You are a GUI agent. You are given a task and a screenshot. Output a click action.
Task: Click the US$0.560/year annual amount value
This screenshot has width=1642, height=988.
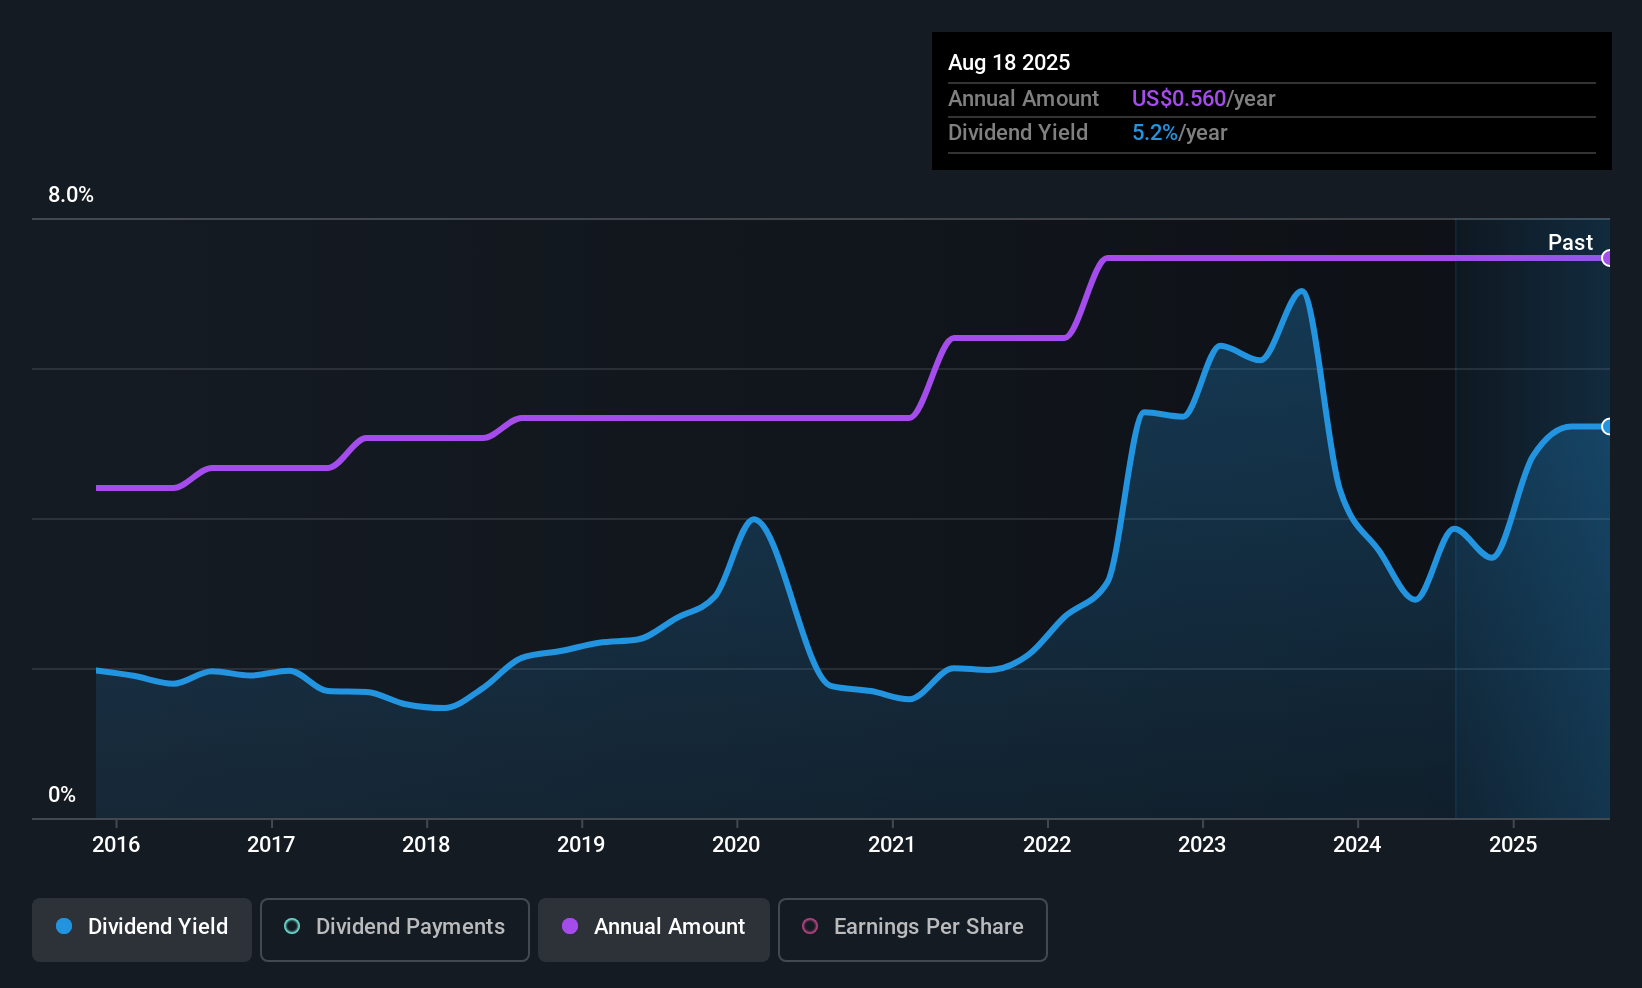coord(1203,99)
